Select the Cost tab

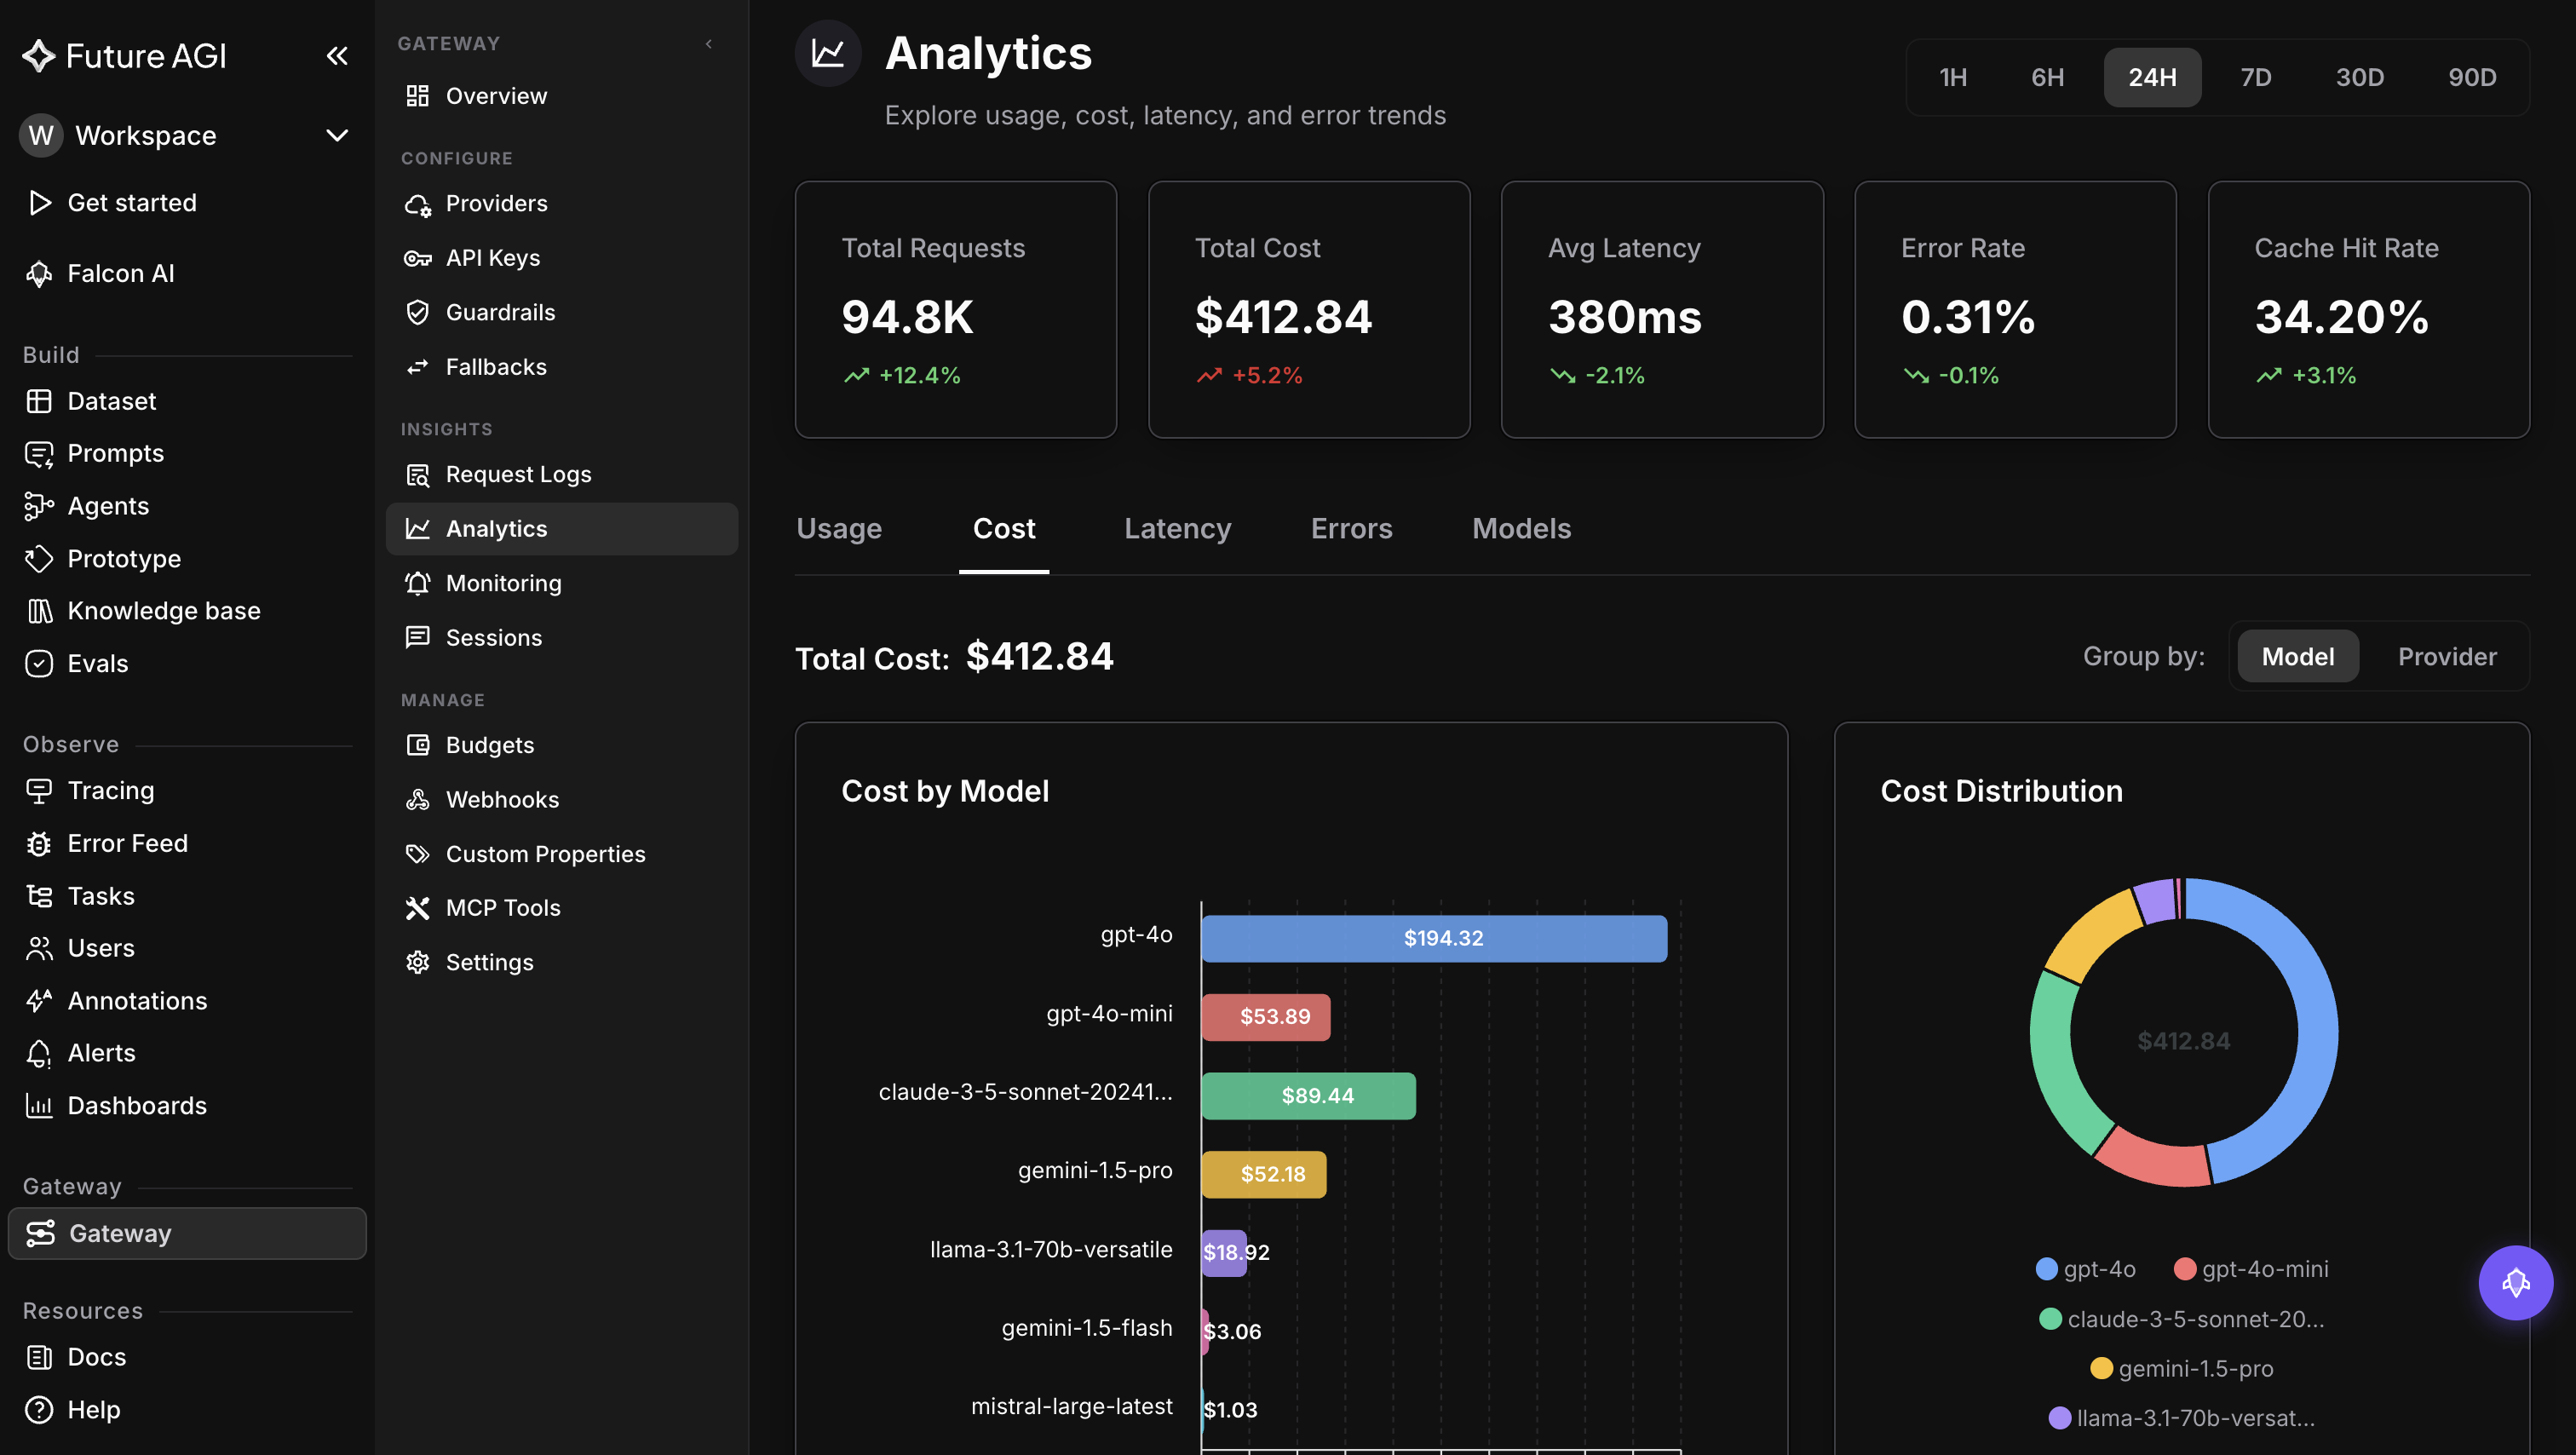point(1004,529)
